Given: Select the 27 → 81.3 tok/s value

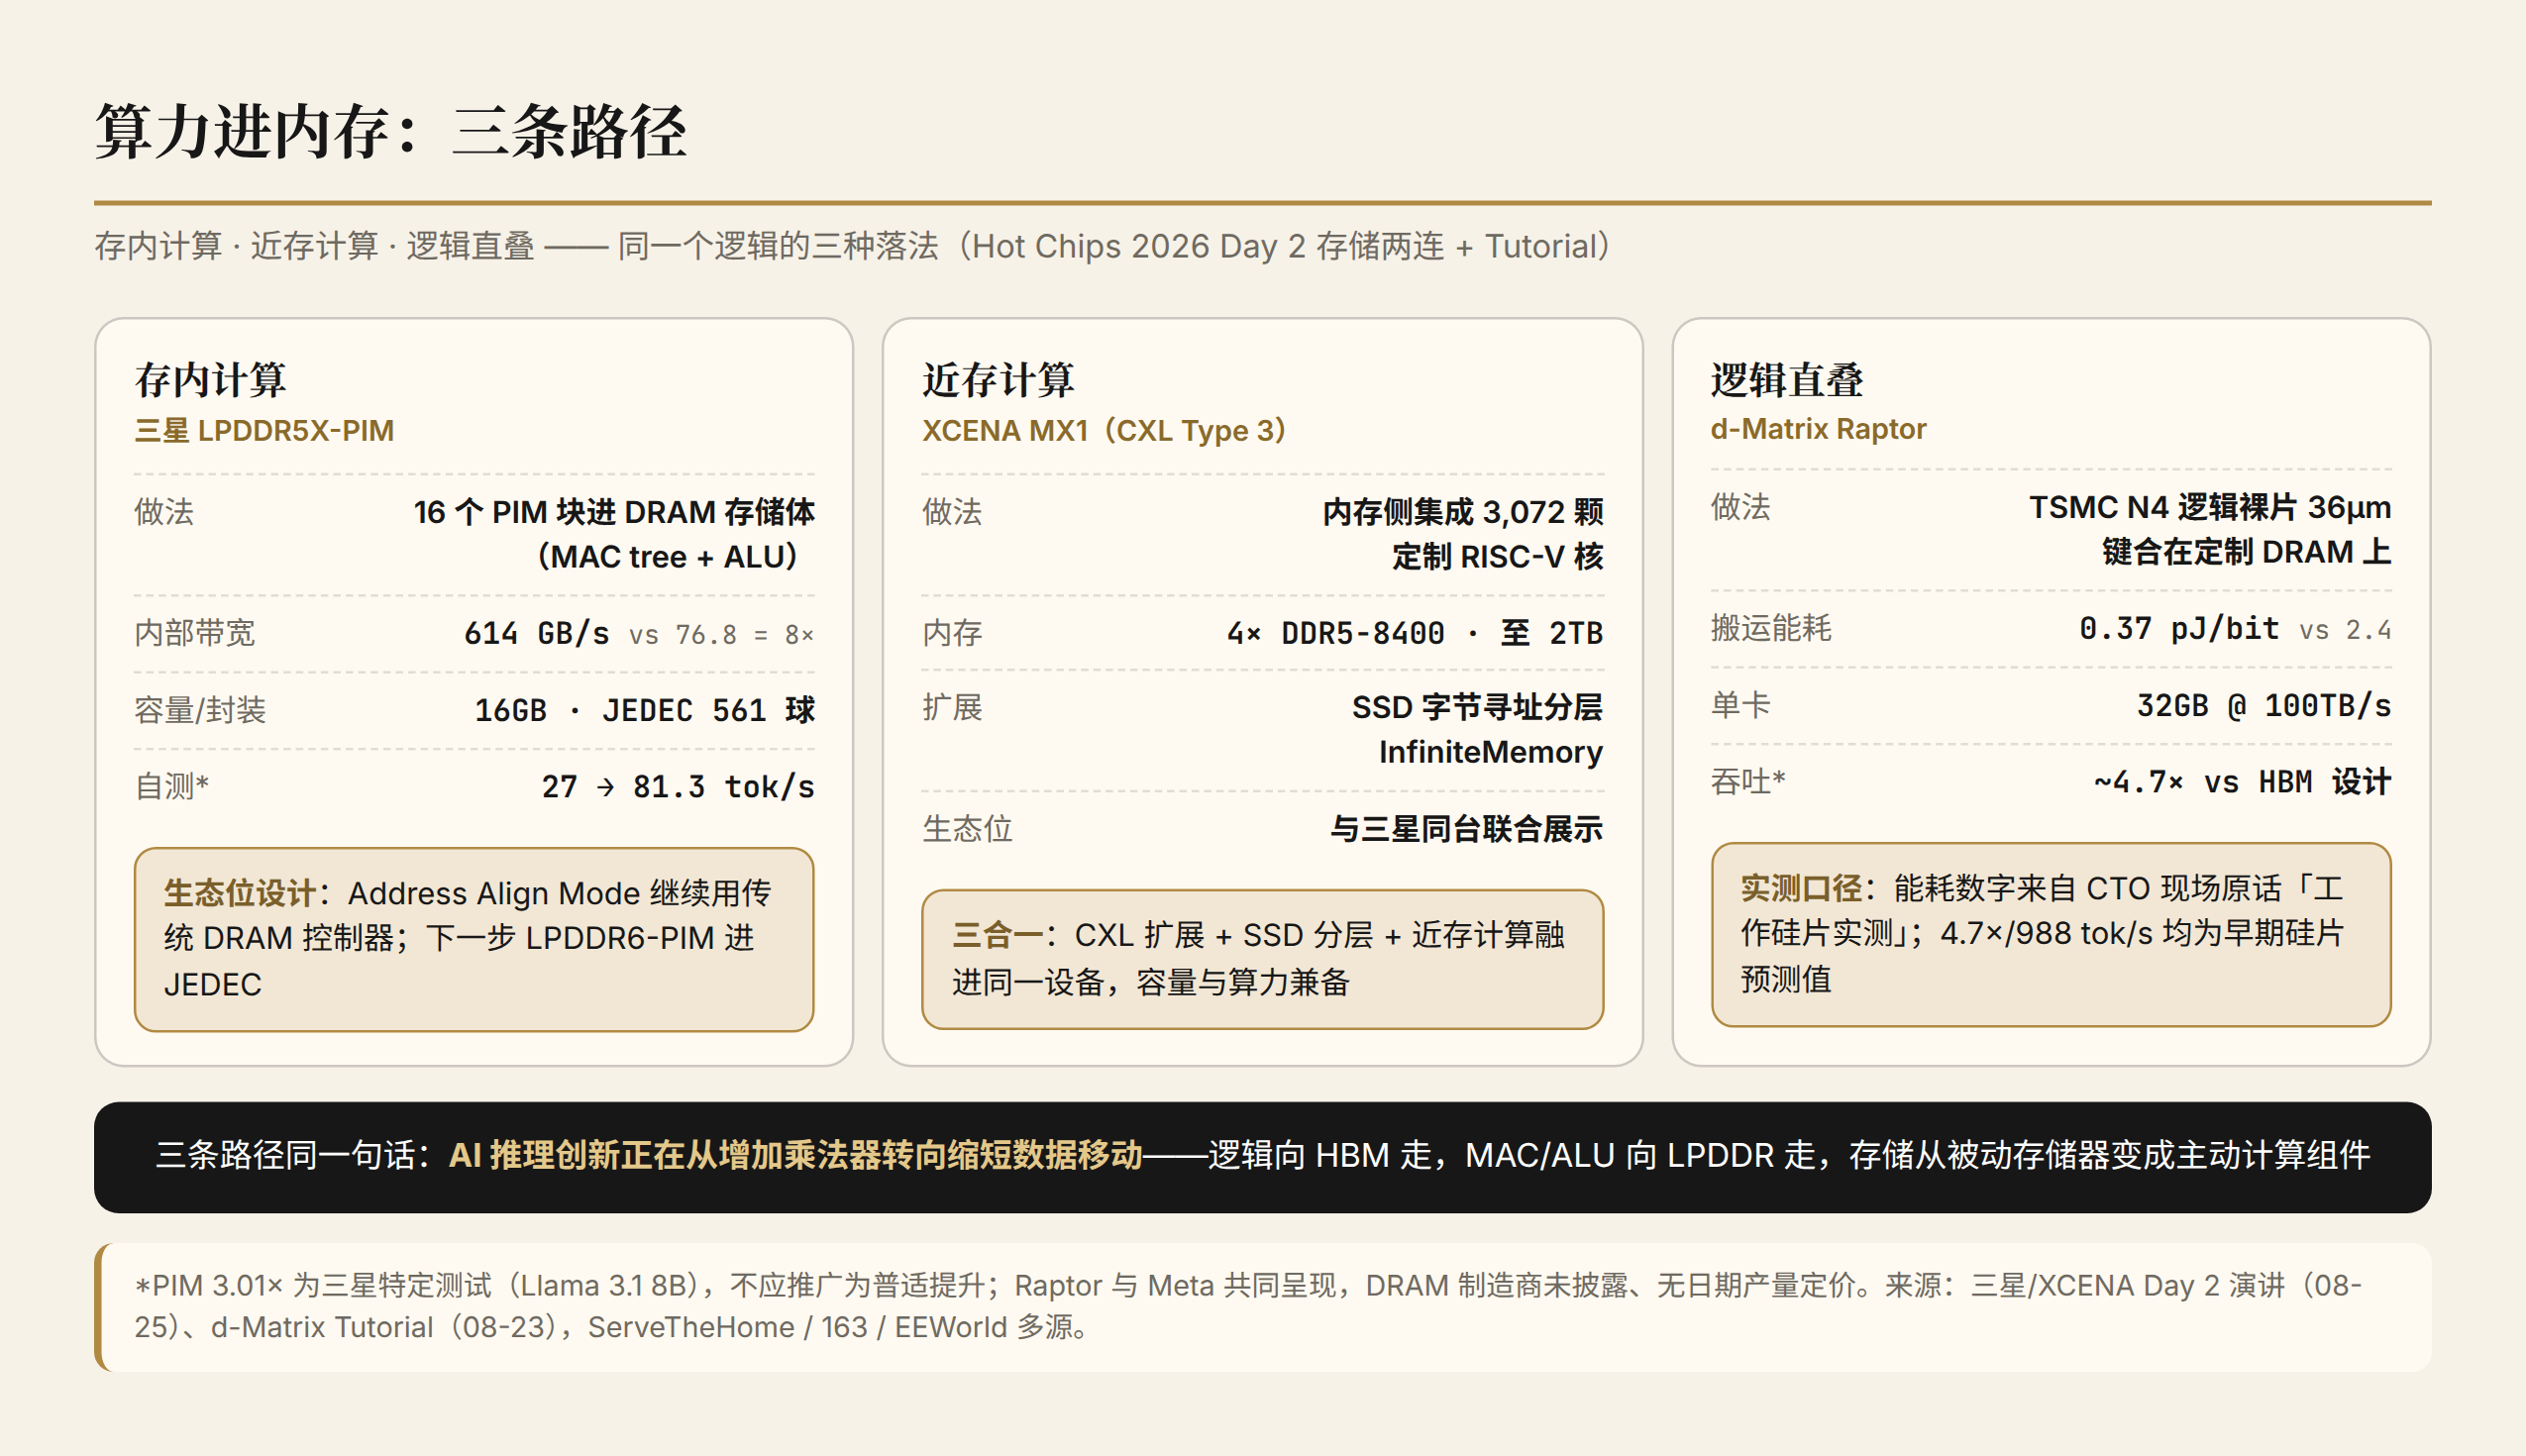Looking at the screenshot, I should click(x=678, y=787).
